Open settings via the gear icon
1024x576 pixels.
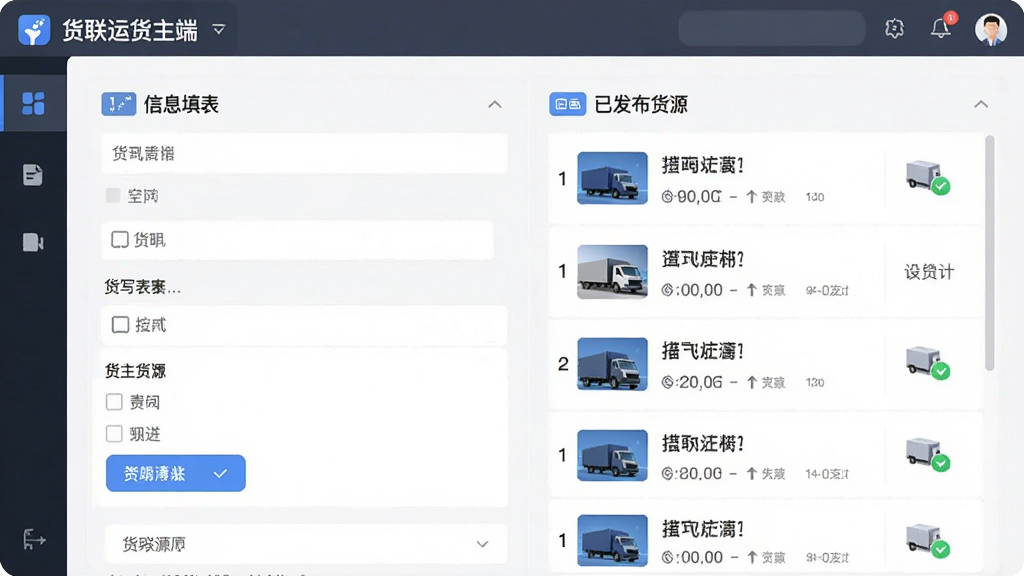point(894,28)
